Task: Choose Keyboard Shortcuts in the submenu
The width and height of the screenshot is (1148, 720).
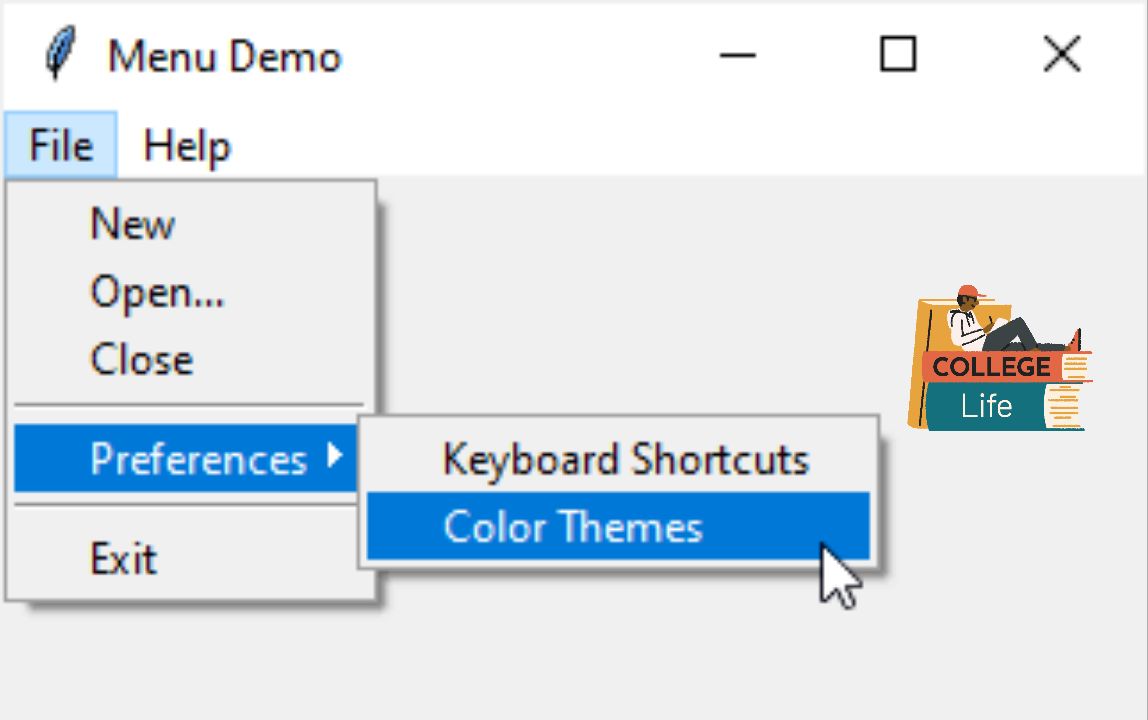Action: coord(625,460)
